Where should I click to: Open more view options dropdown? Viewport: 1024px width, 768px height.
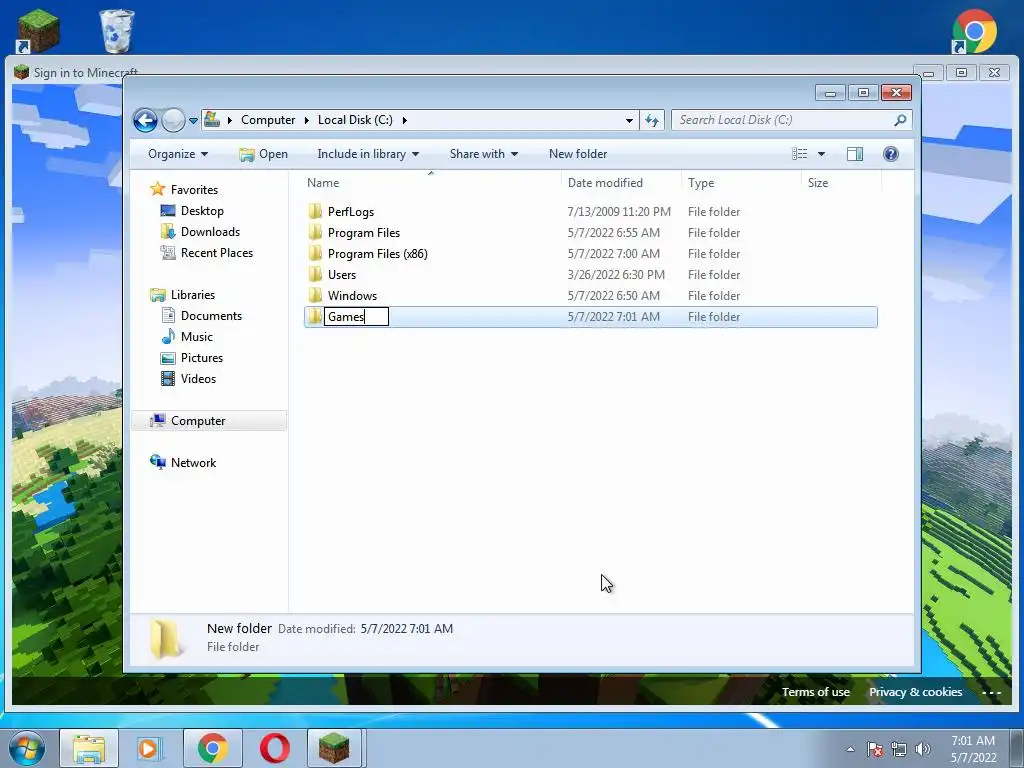tap(822, 154)
